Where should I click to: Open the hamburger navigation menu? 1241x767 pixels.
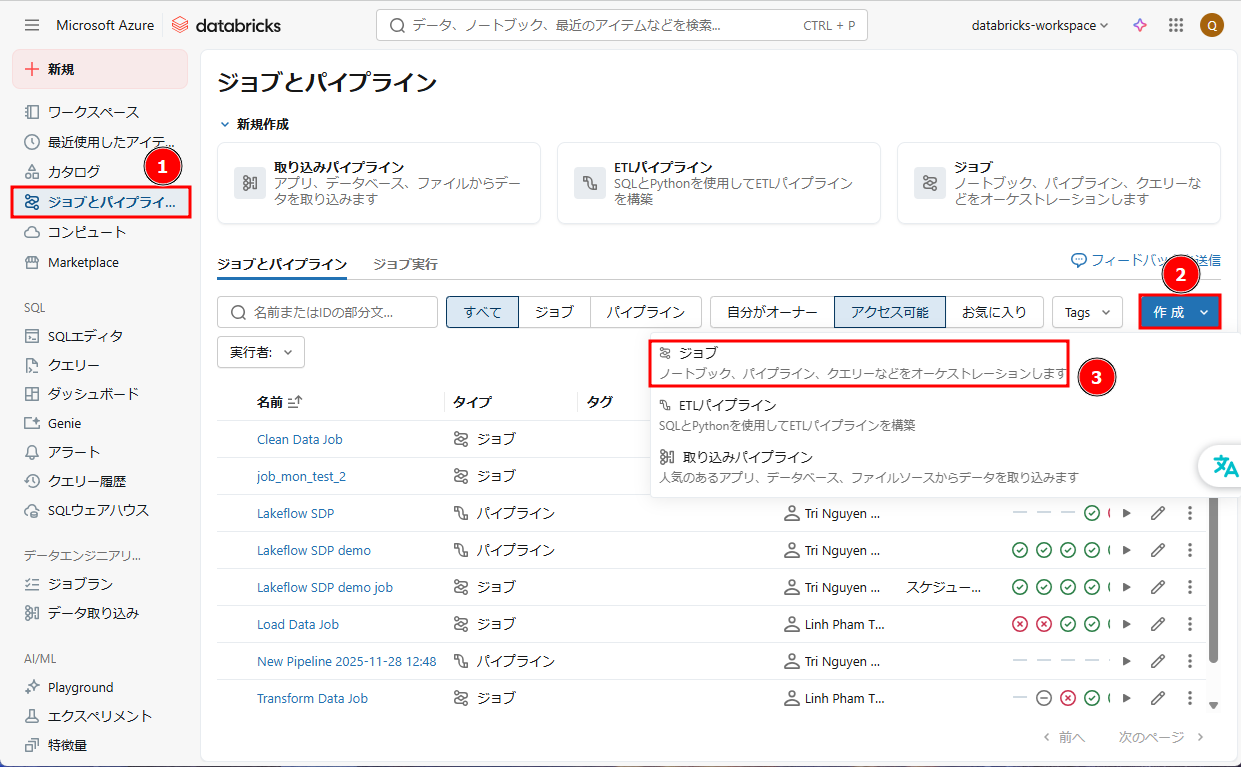click(x=32, y=25)
